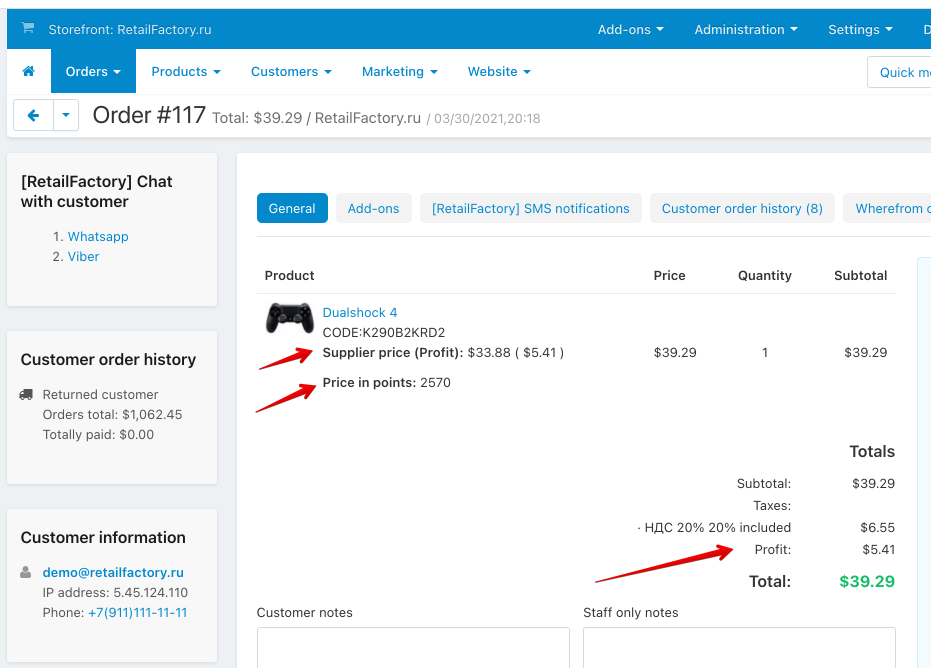Open Customer order history (8) tab

pyautogui.click(x=742, y=208)
